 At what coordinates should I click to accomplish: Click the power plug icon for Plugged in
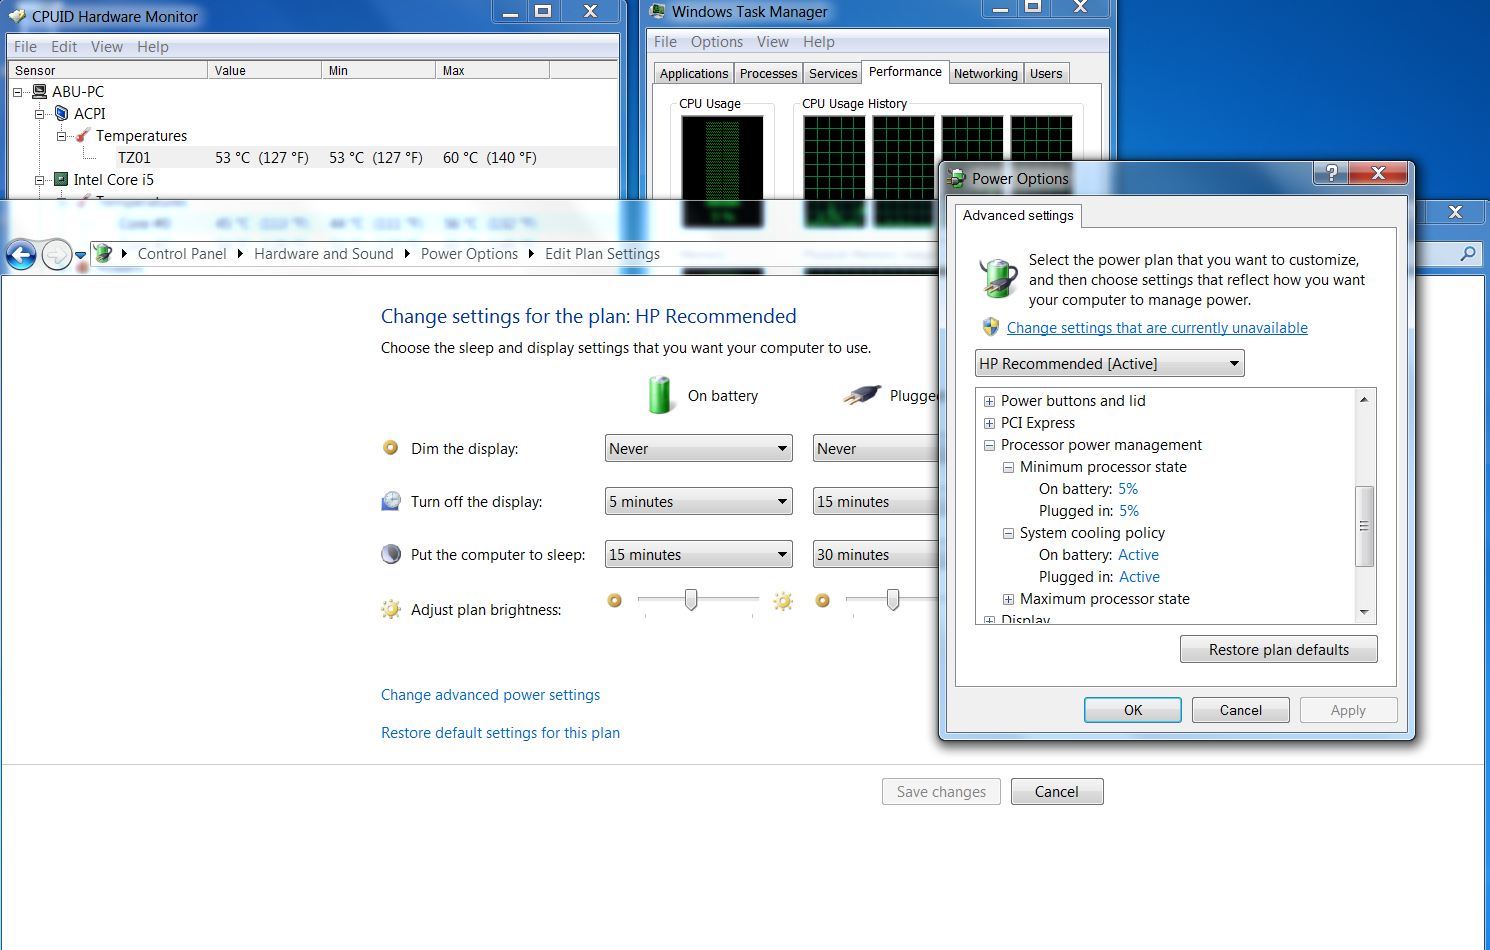tap(862, 394)
